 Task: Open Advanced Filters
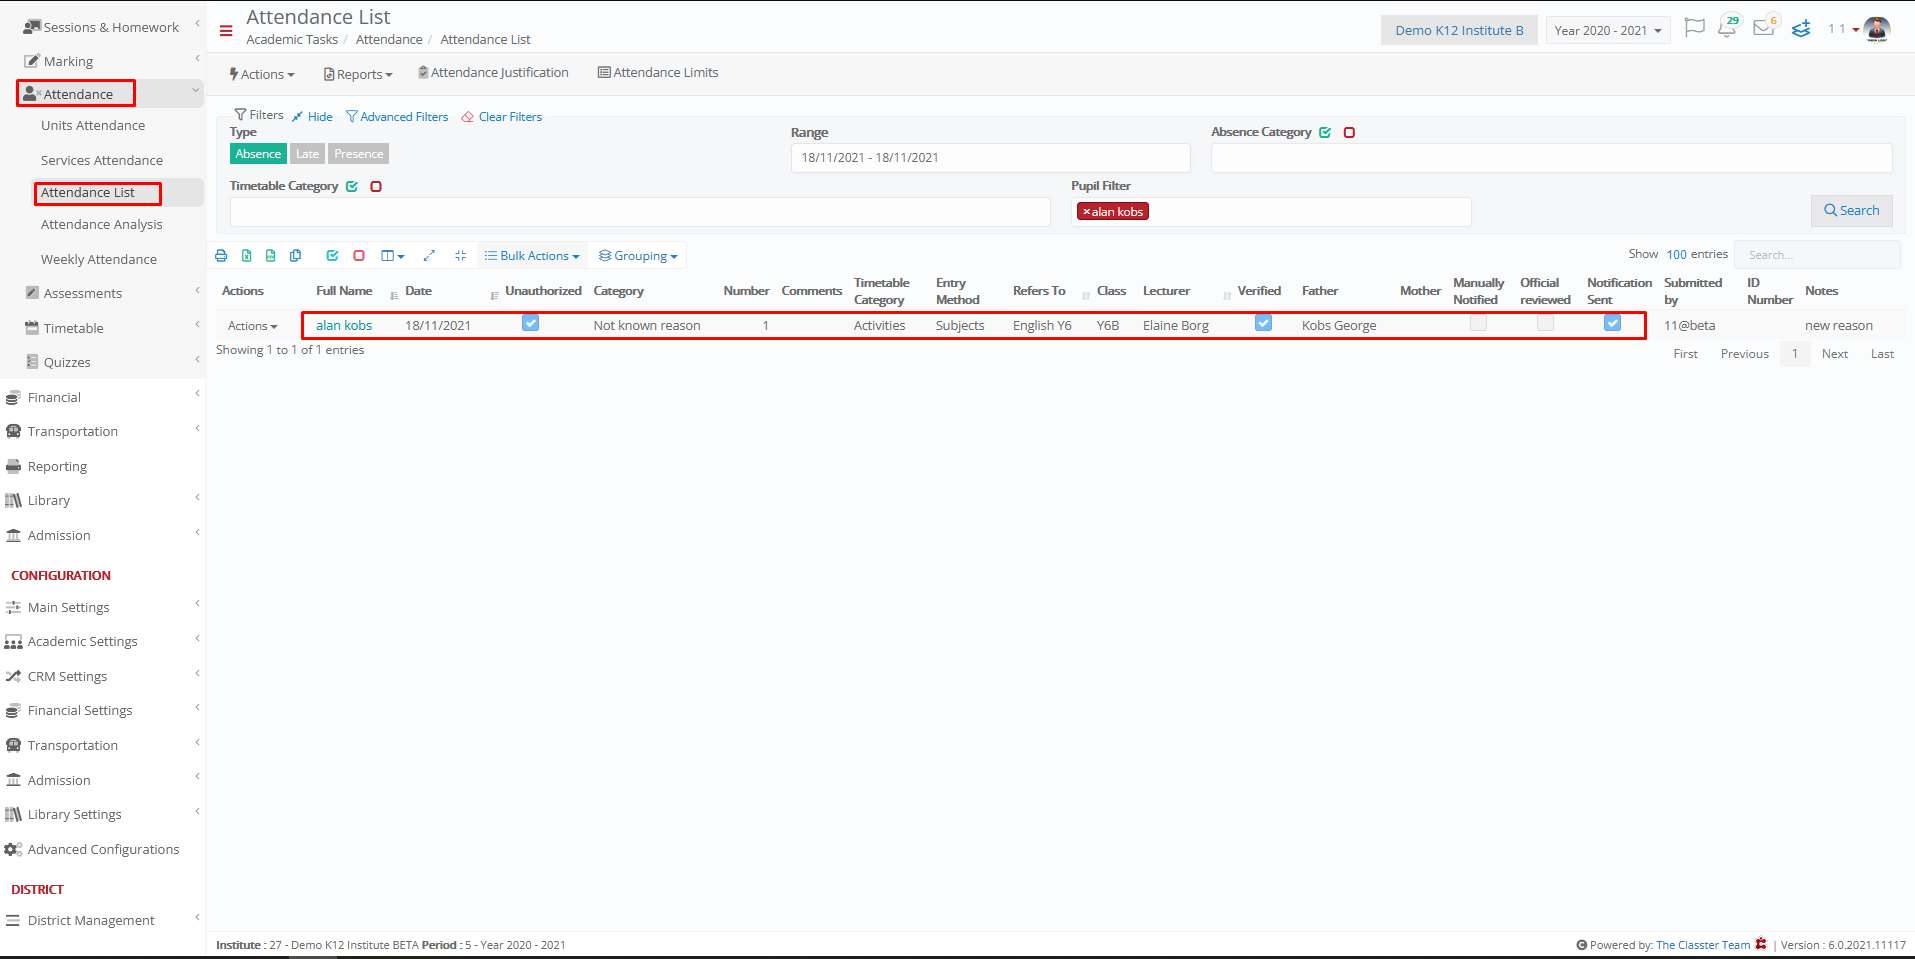coord(397,117)
